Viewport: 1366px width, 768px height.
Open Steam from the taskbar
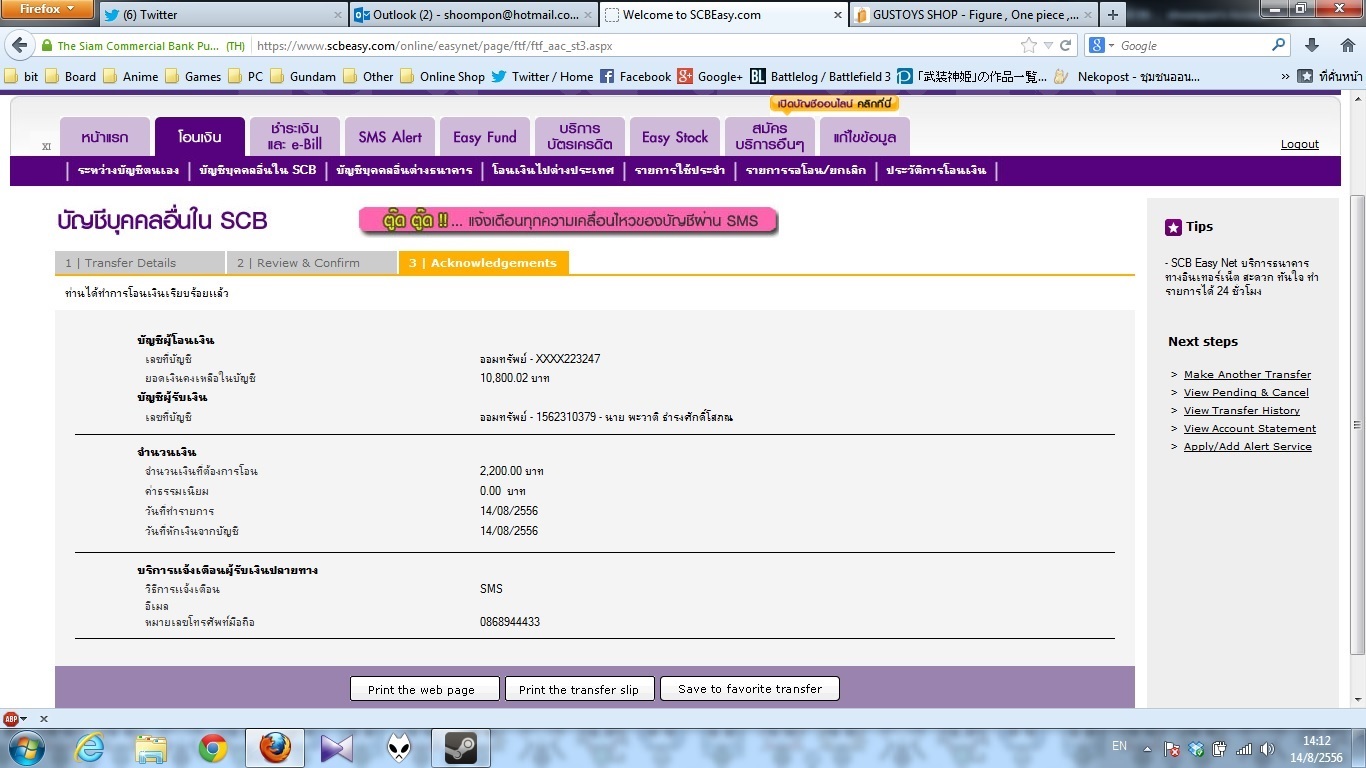tap(460, 748)
